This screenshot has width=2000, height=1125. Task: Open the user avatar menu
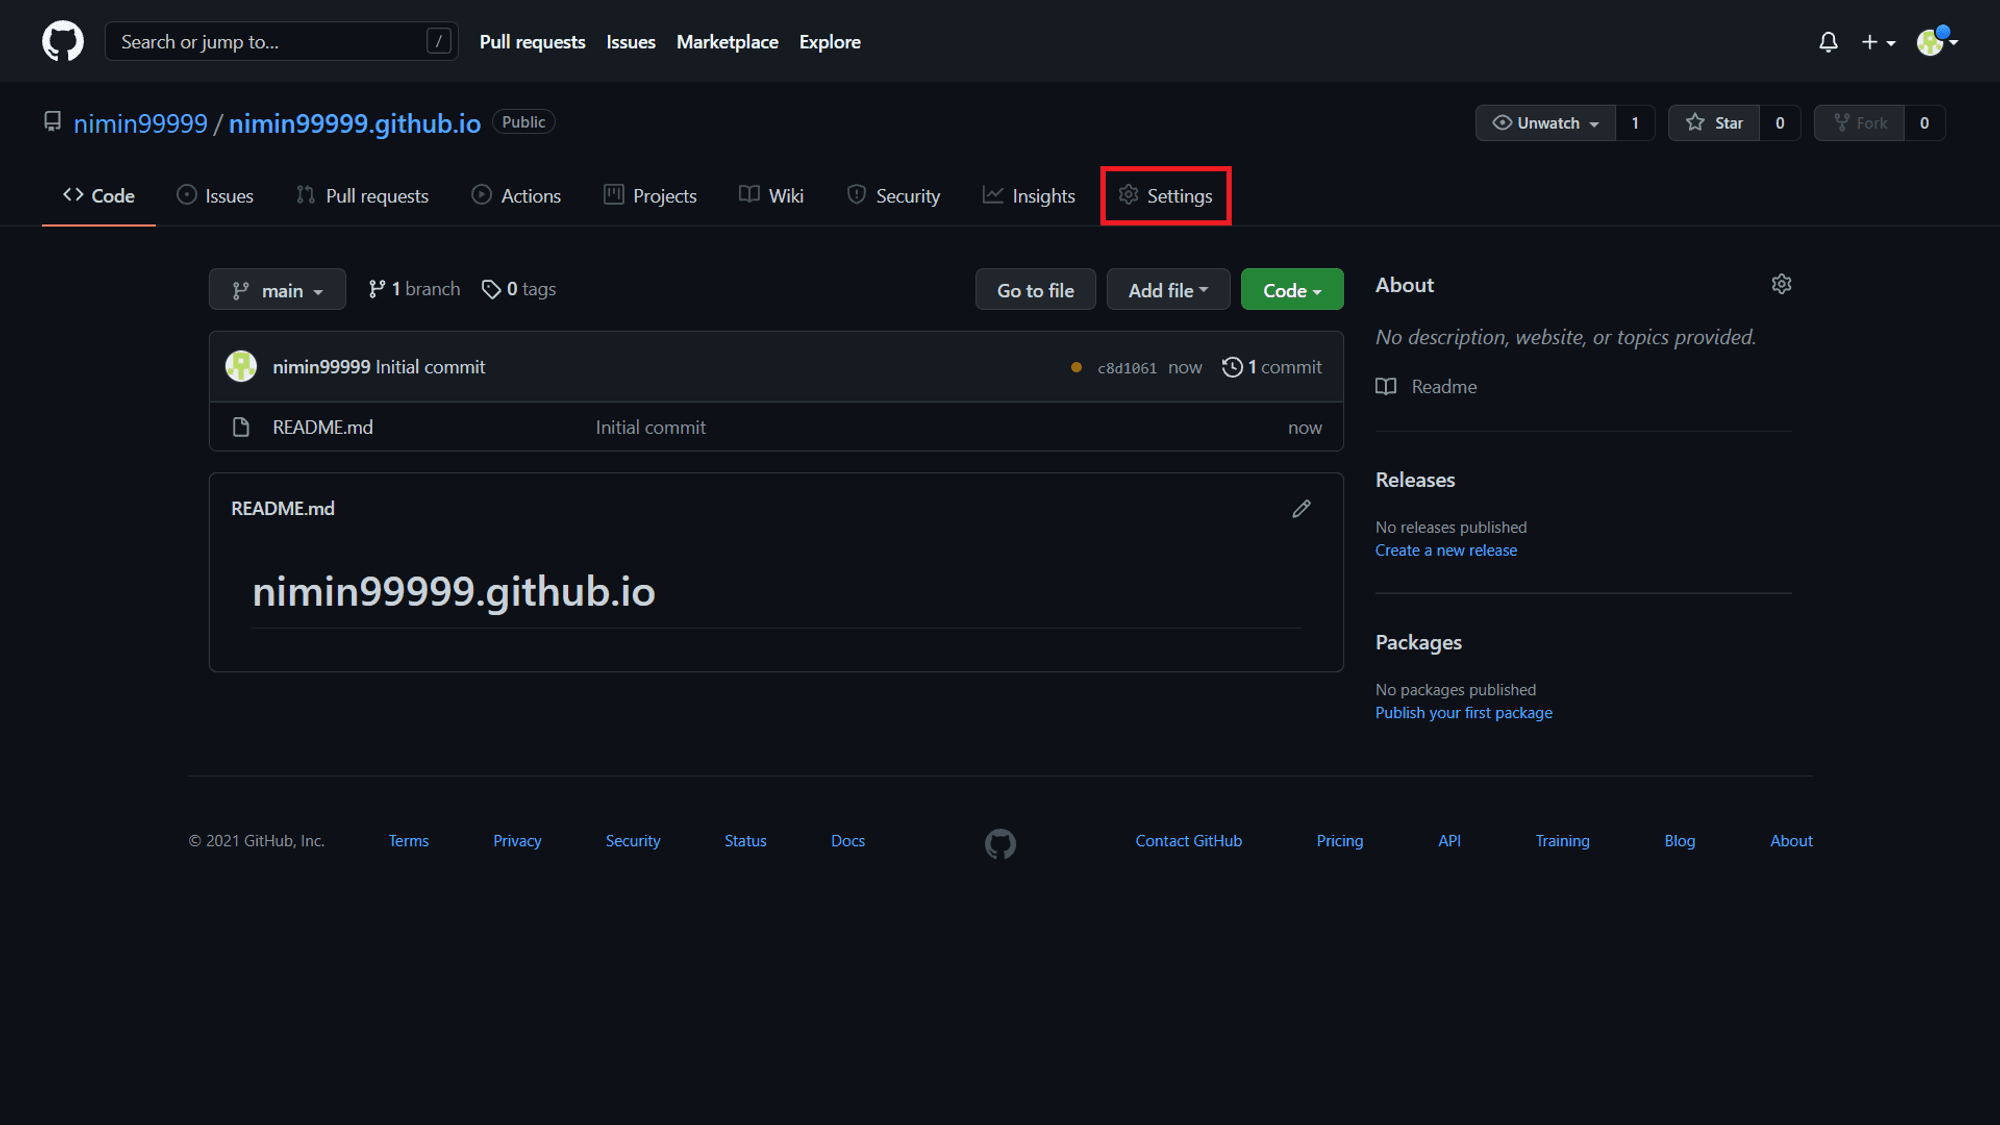pos(1937,42)
